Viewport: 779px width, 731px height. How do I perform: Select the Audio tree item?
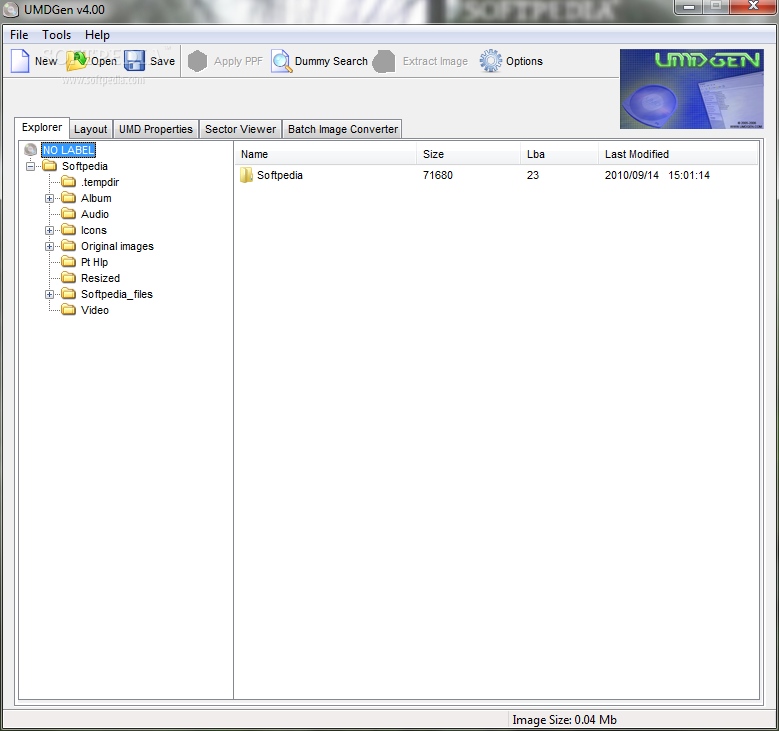[x=94, y=214]
